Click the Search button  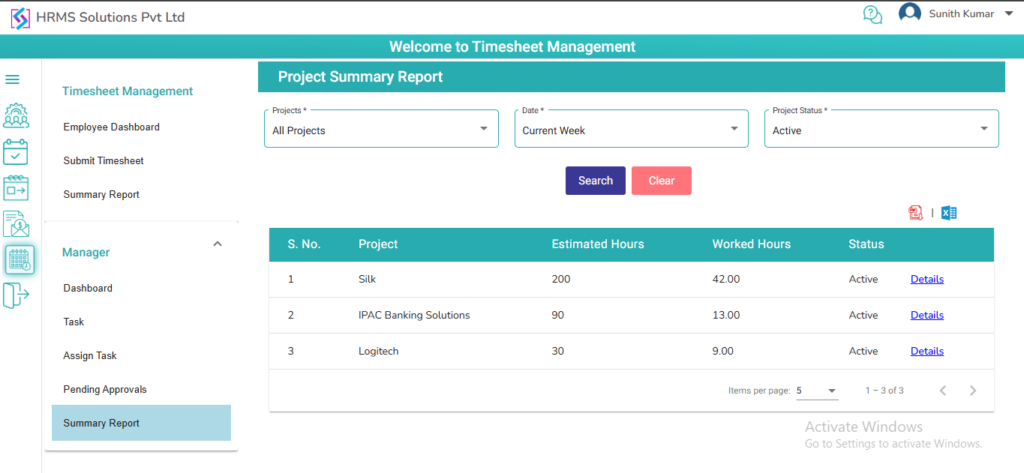(596, 181)
